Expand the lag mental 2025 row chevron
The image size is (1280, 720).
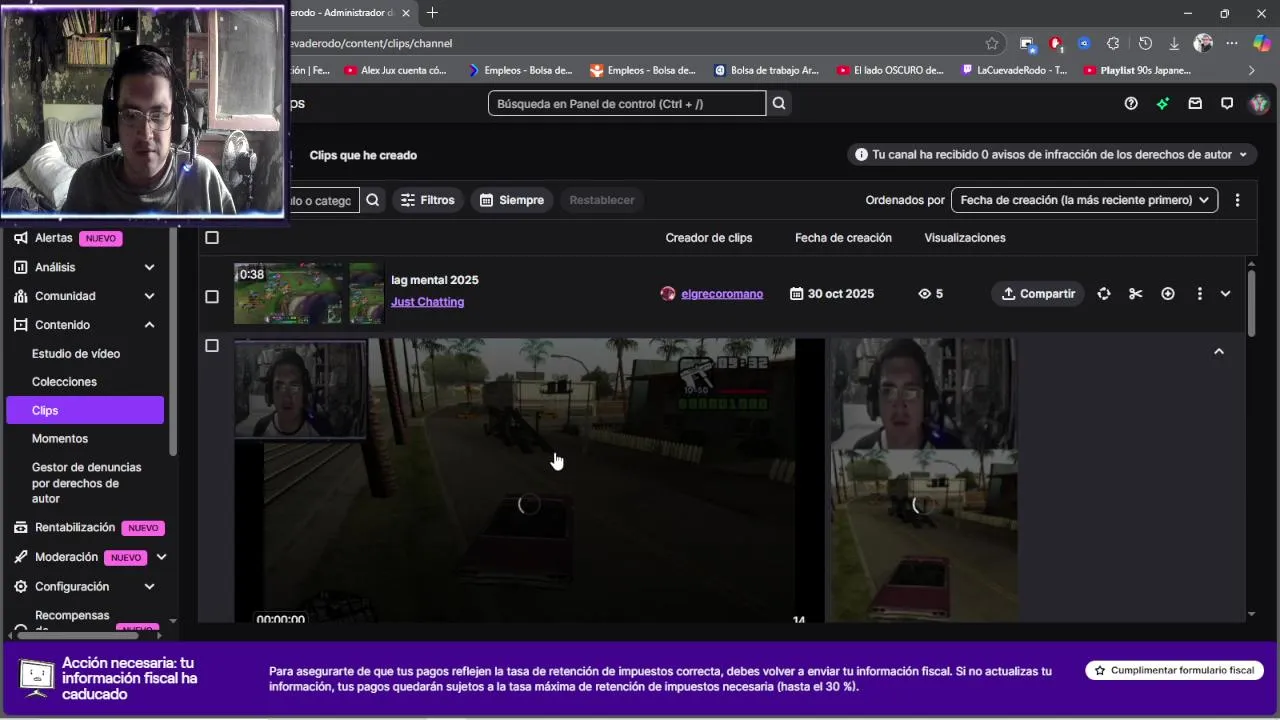pos(1225,294)
